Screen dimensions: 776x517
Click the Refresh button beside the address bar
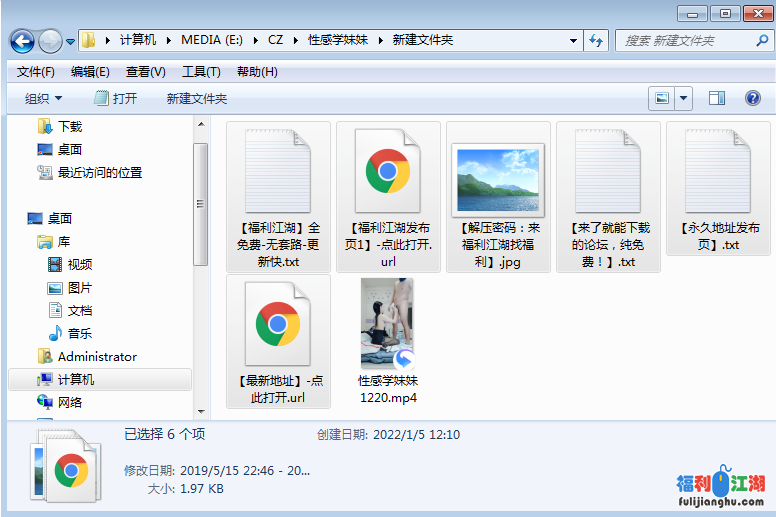[597, 41]
